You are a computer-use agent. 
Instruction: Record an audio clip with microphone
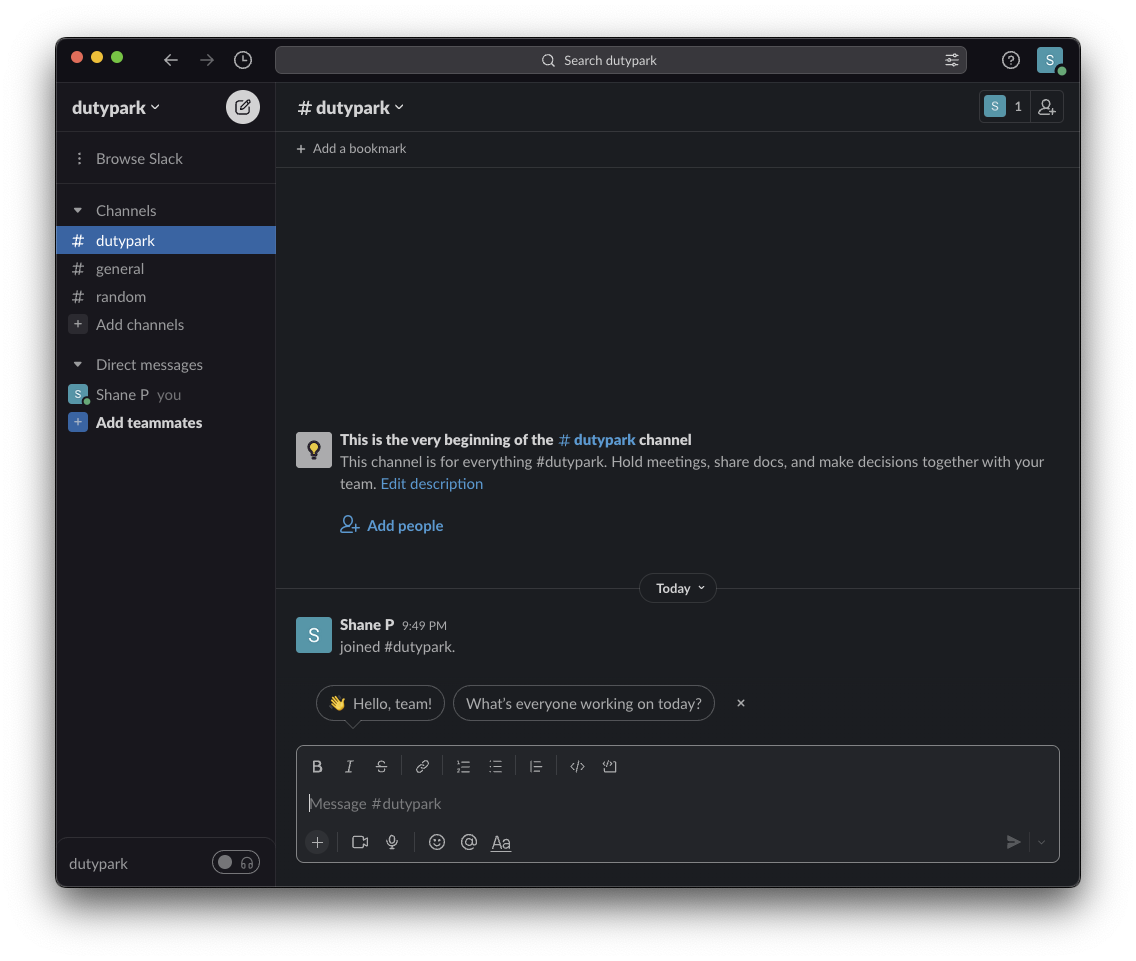click(x=392, y=842)
